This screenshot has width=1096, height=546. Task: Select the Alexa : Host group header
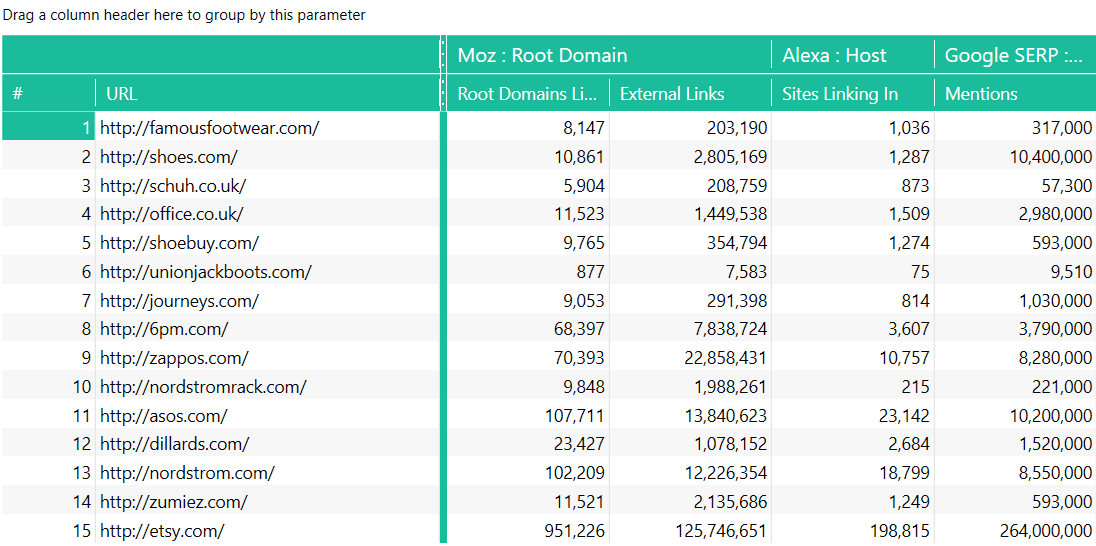click(853, 55)
